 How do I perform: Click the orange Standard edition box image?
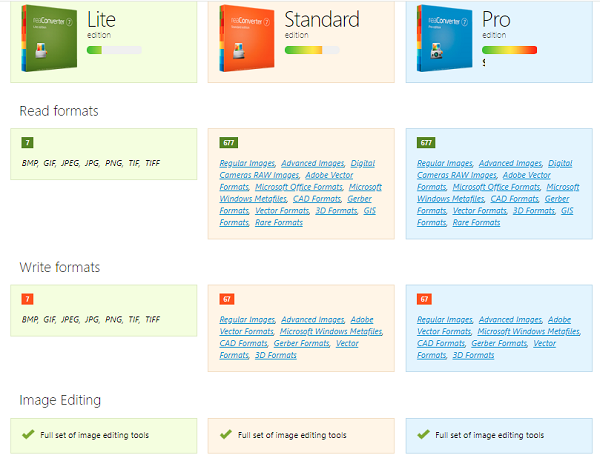(247, 38)
